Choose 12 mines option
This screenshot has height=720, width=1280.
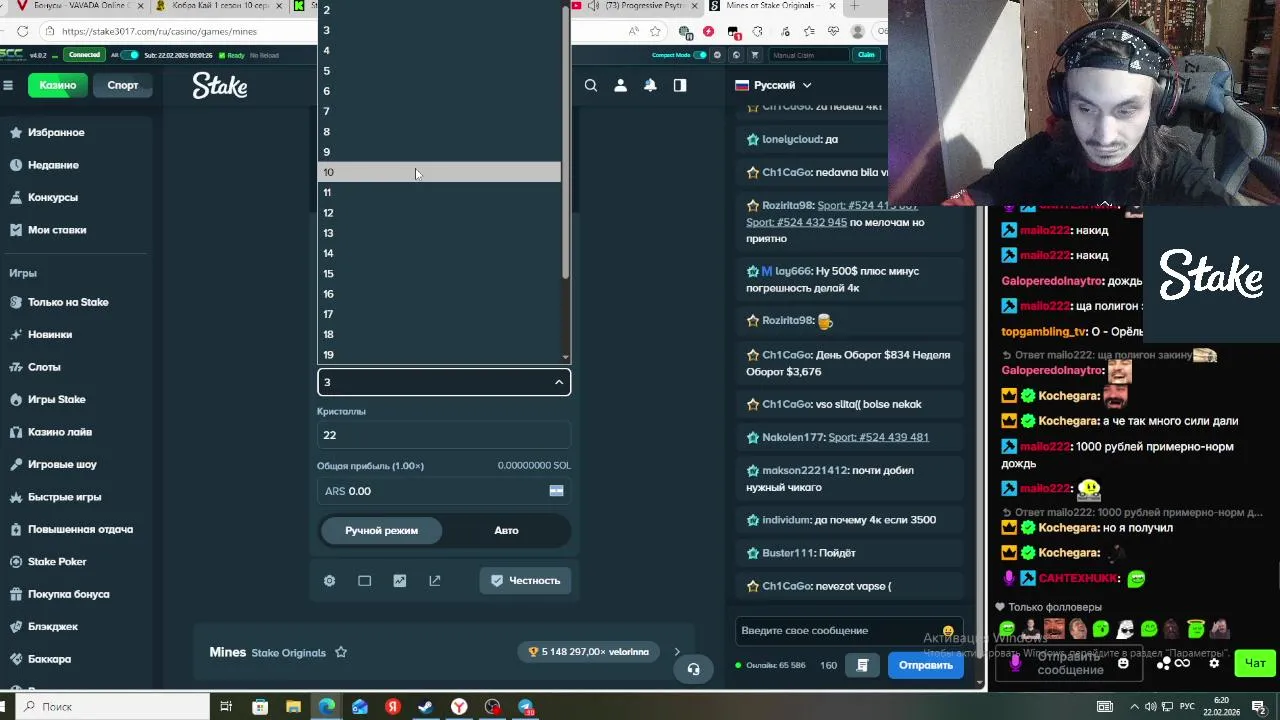(439, 213)
